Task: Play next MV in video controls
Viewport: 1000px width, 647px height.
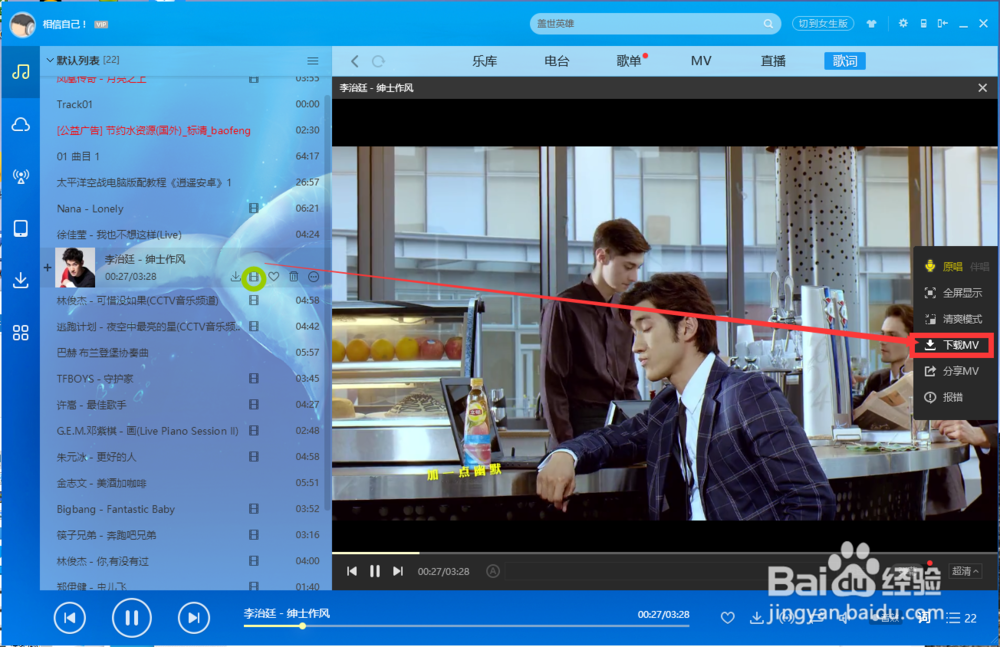Action: click(x=398, y=571)
